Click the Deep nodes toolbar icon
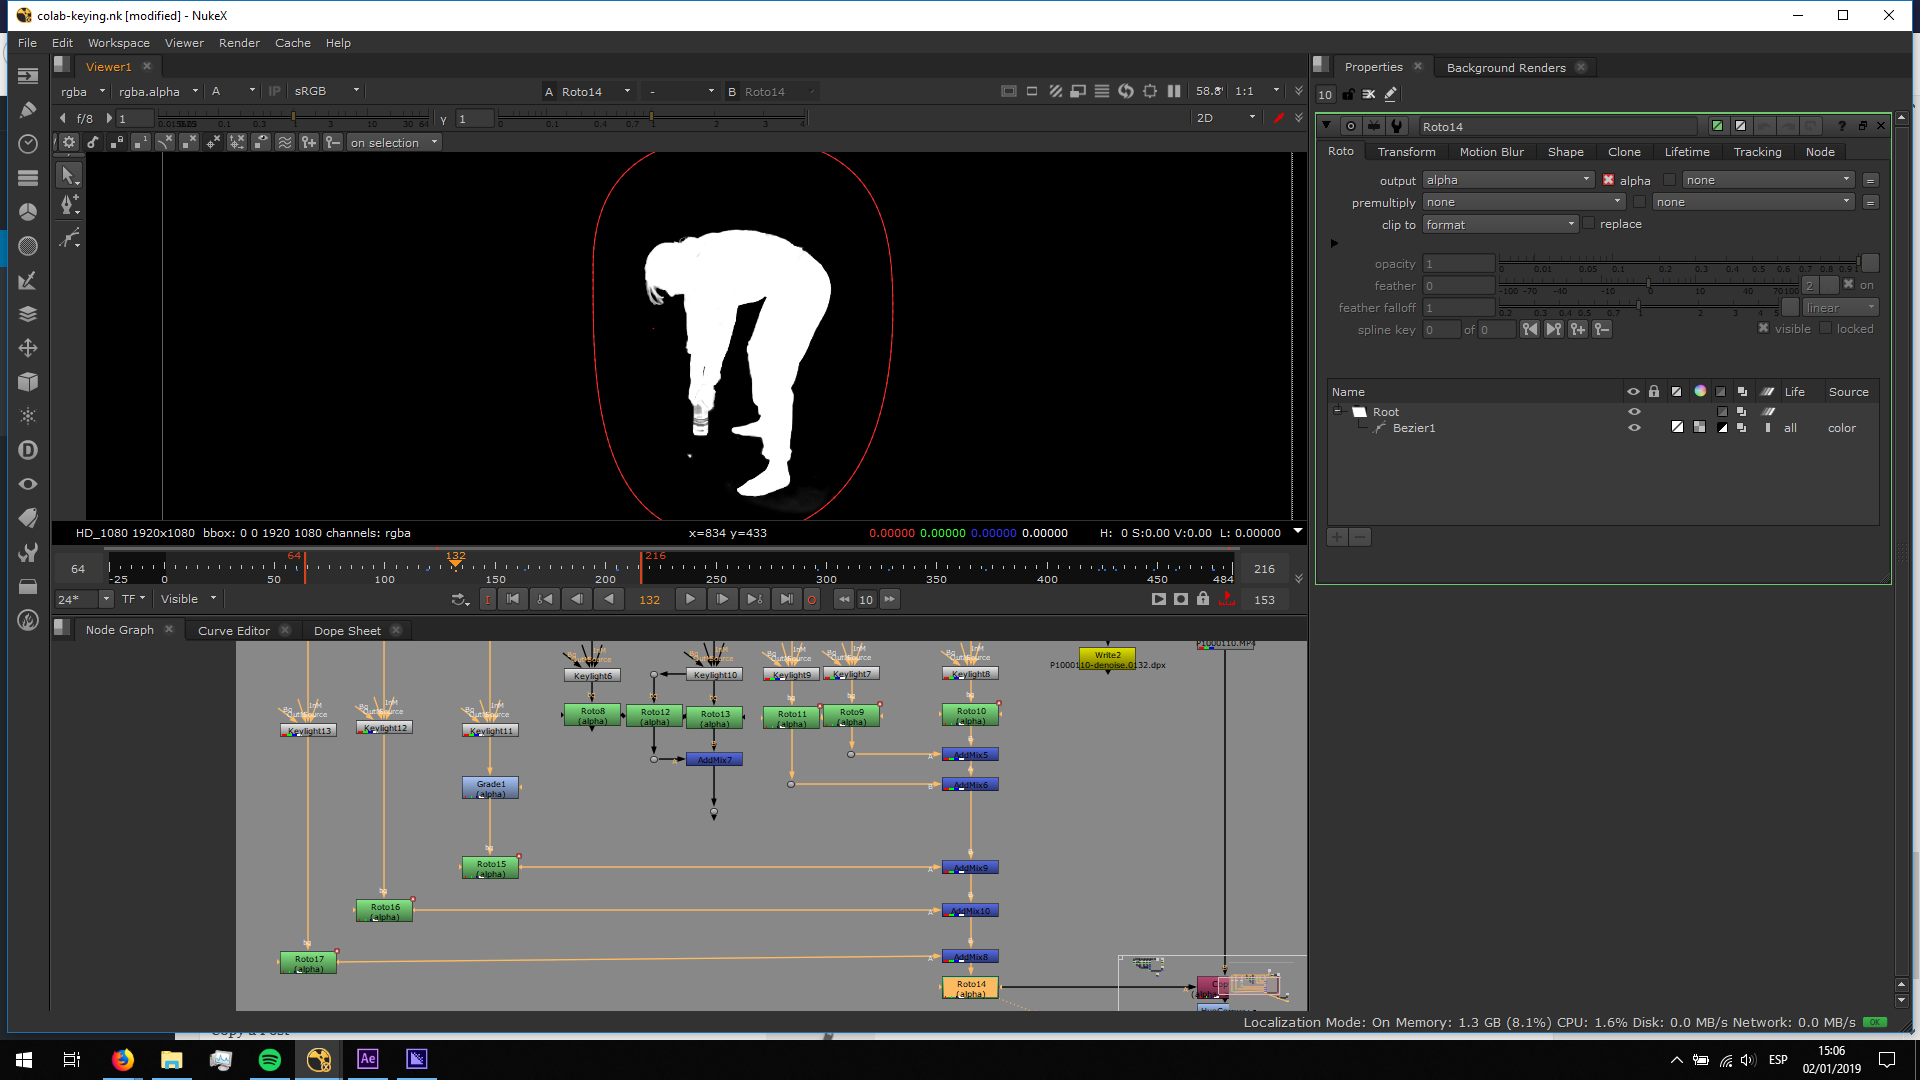 point(28,450)
